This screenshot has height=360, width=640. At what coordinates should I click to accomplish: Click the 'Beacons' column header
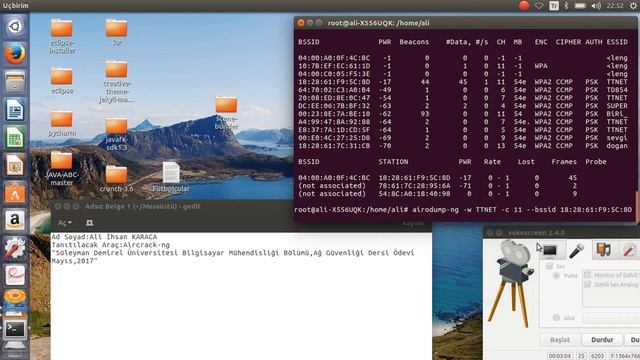(414, 42)
